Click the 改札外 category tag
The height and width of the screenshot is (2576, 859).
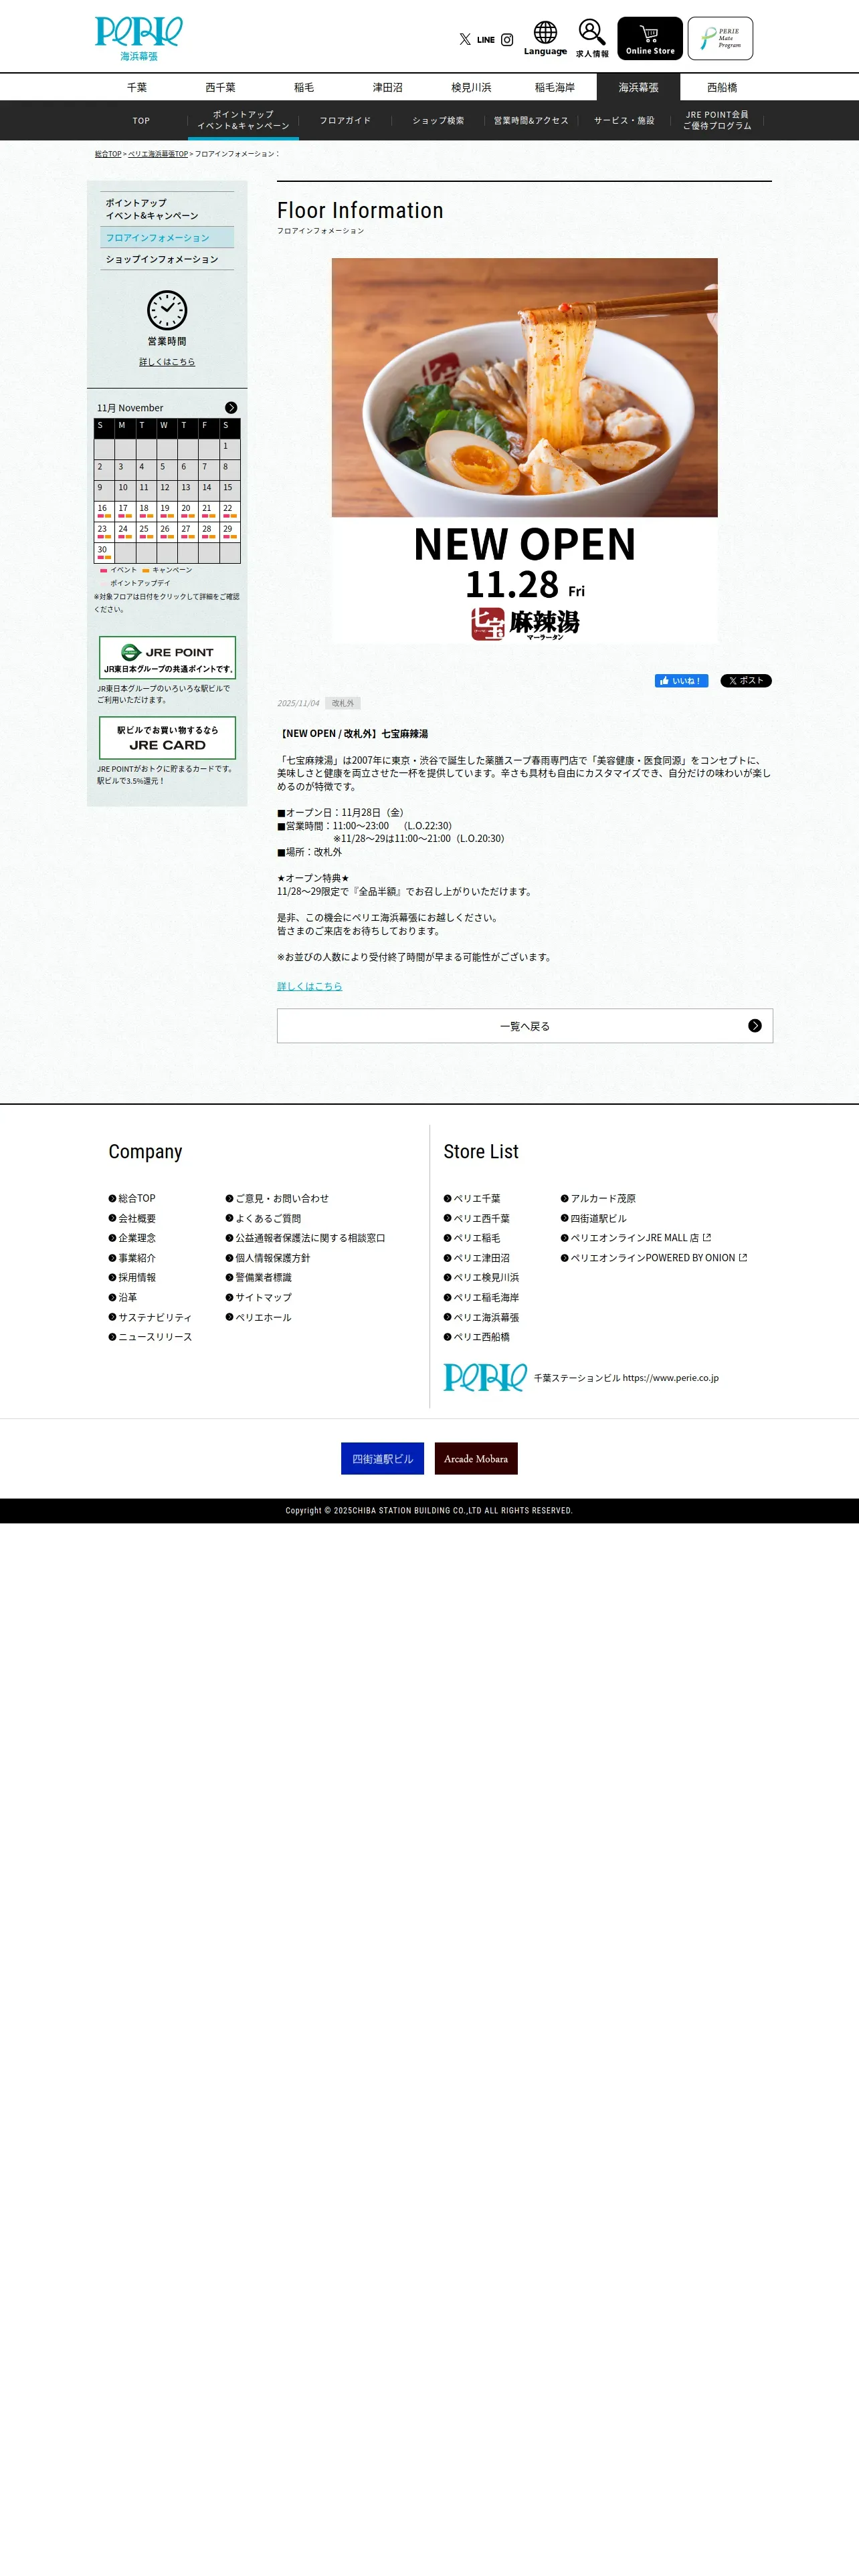[343, 703]
